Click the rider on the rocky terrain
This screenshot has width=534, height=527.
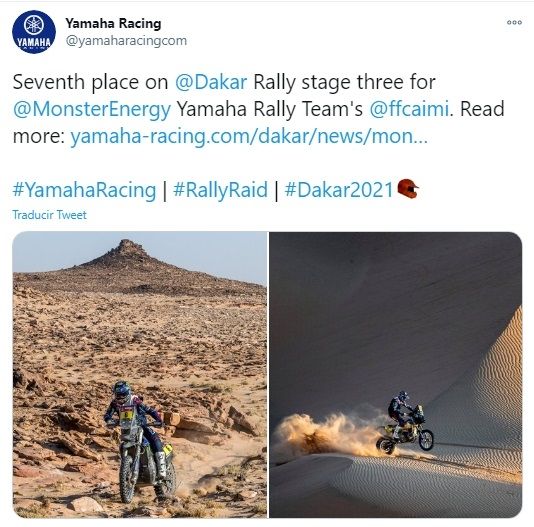[x=140, y=439]
